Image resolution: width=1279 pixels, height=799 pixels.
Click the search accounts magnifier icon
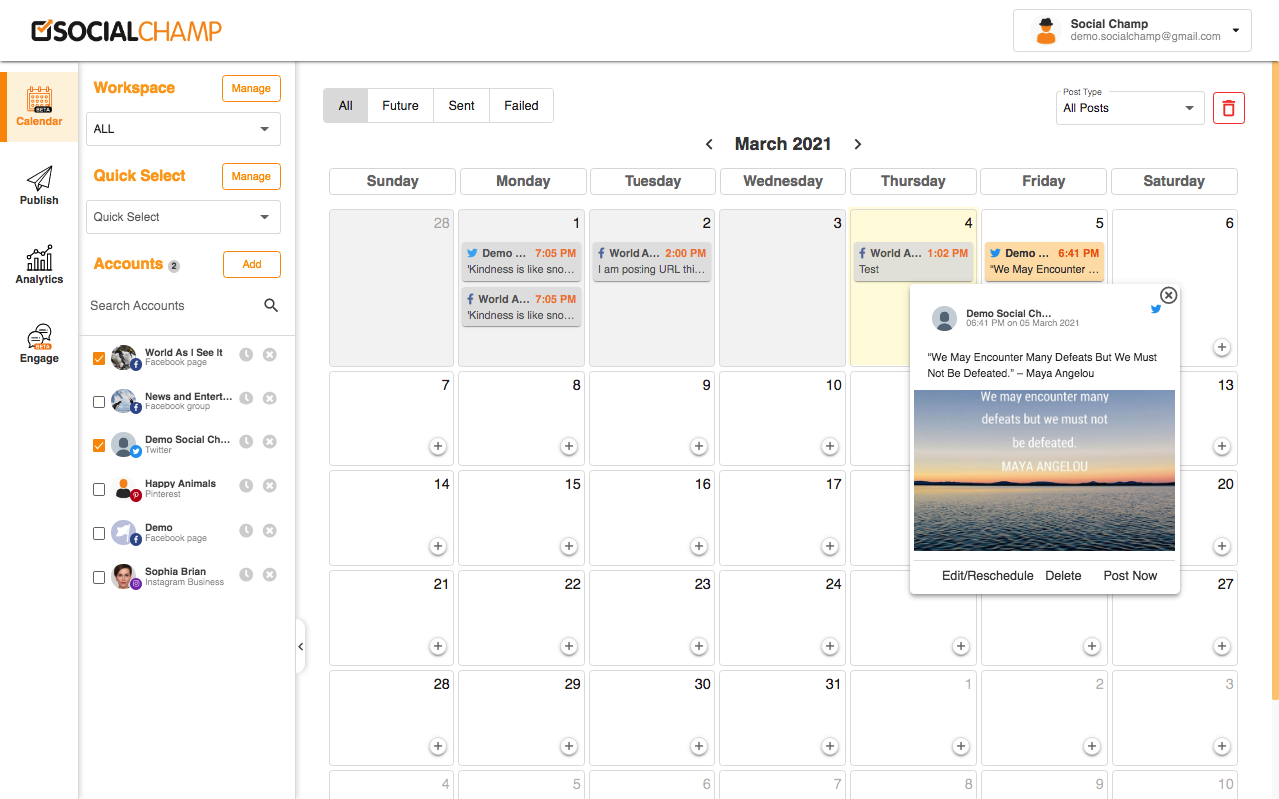click(271, 306)
